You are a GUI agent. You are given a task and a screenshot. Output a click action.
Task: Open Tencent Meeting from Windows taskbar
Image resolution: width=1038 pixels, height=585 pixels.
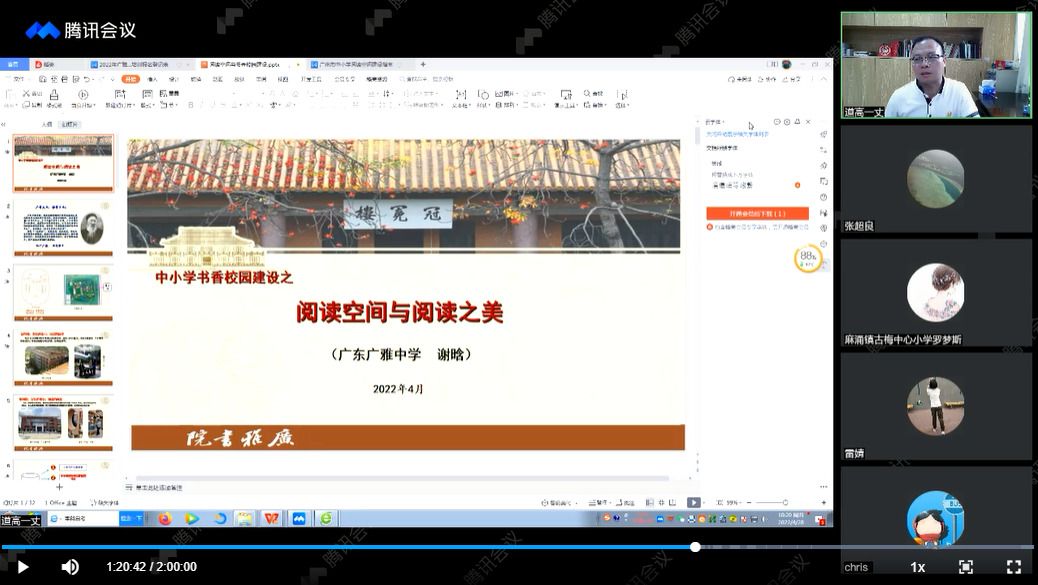click(x=299, y=519)
